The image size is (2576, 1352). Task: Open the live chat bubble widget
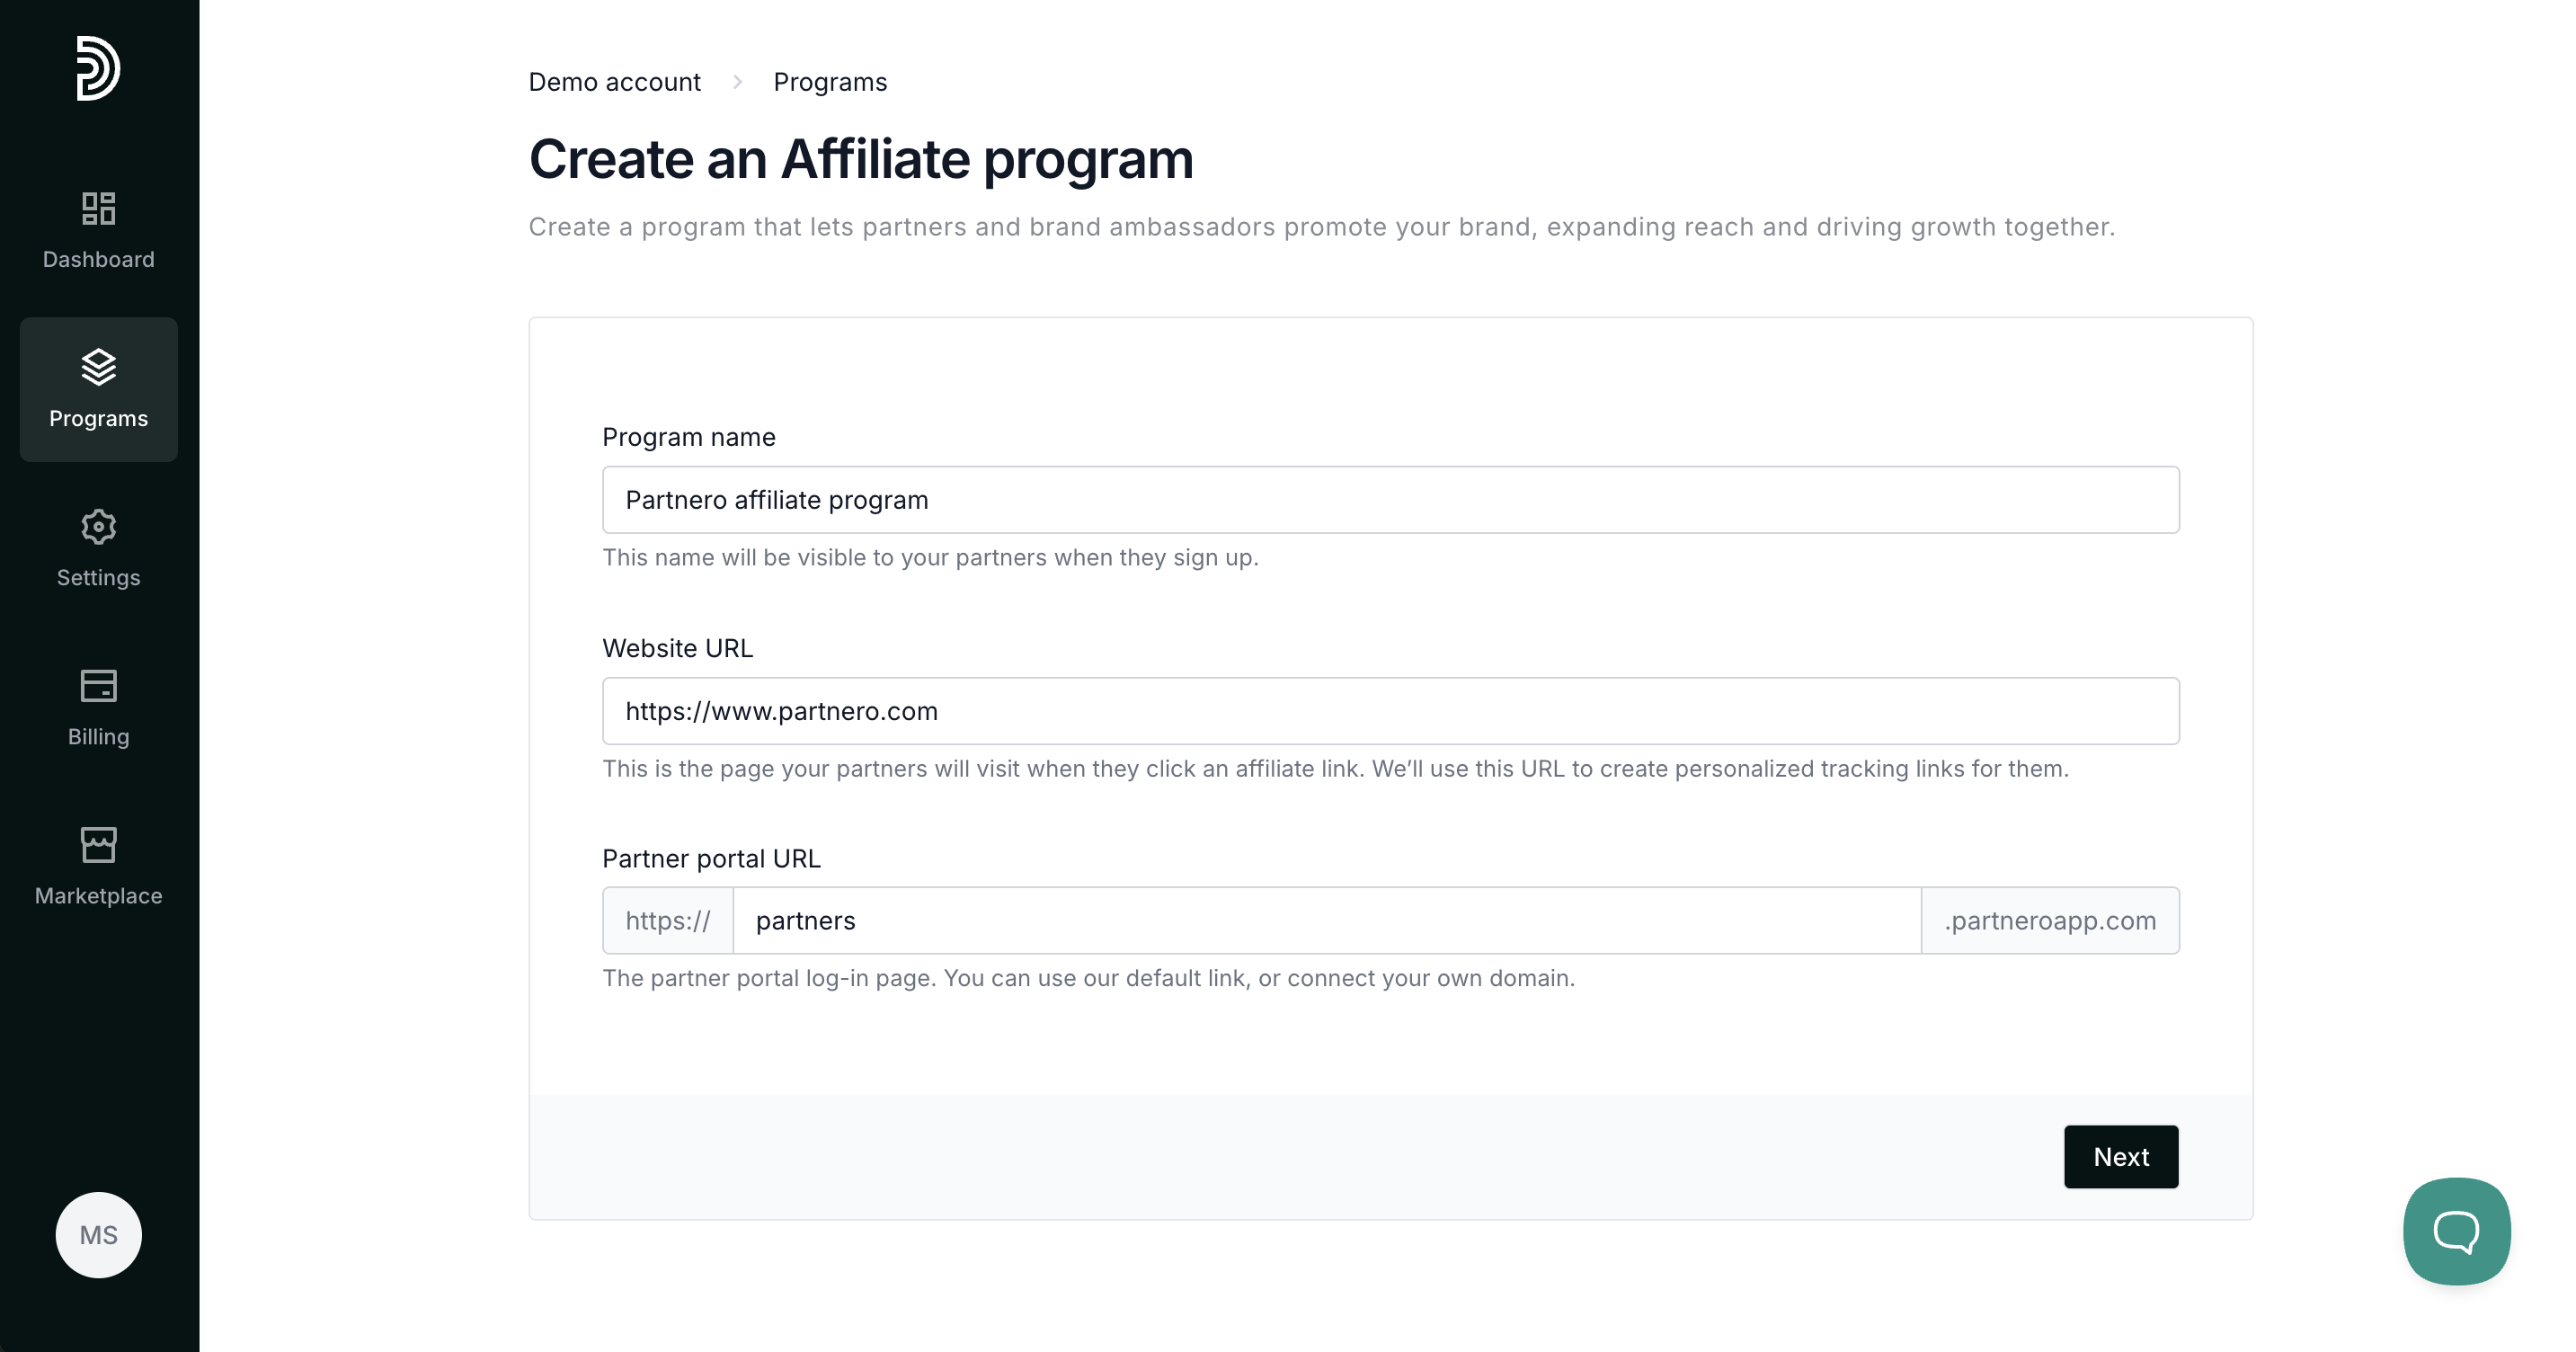(x=2456, y=1231)
